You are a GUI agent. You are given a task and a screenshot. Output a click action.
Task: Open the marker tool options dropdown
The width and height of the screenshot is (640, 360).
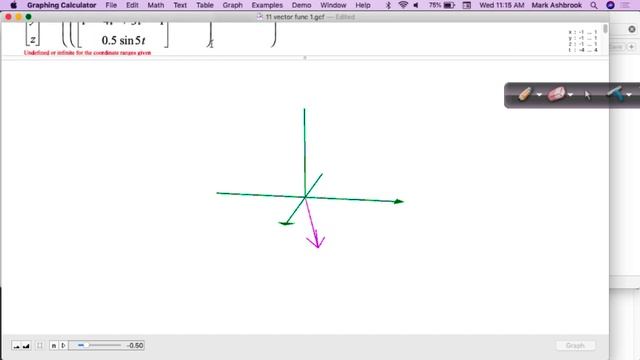click(x=629, y=95)
